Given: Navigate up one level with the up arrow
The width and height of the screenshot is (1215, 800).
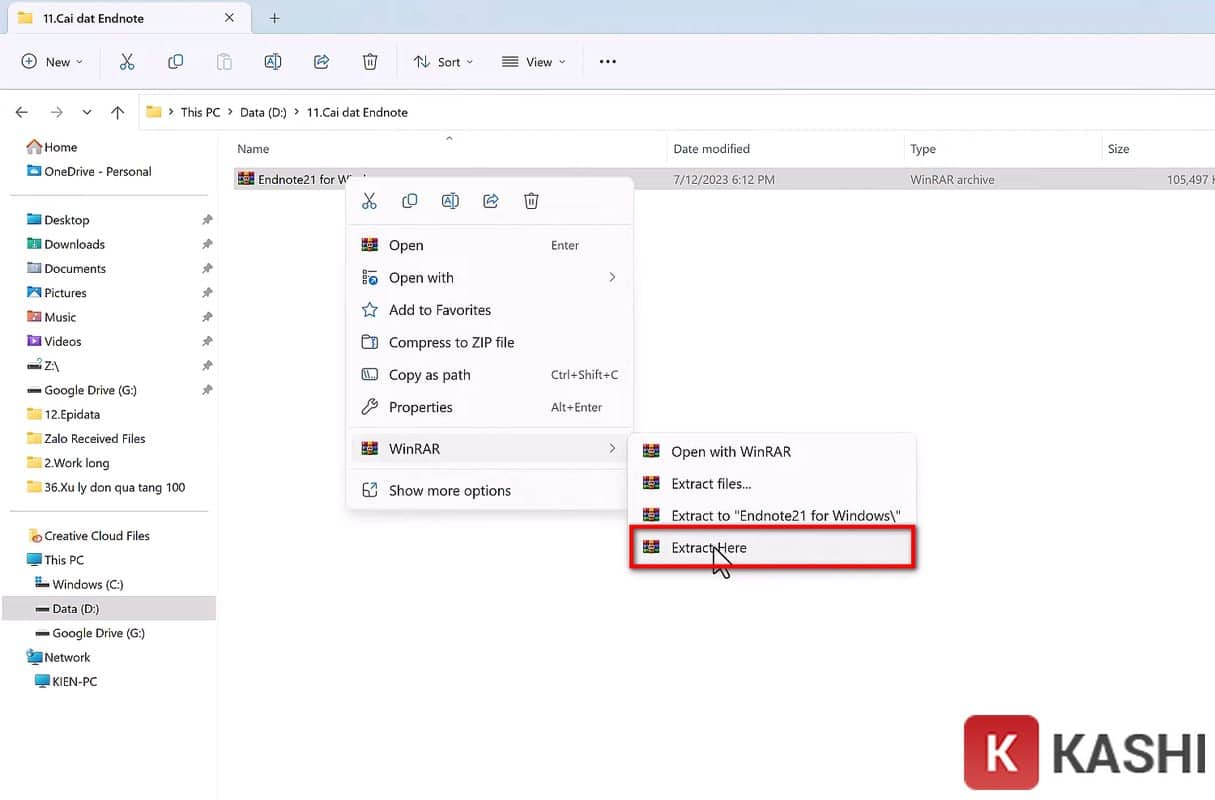Looking at the screenshot, I should click(x=117, y=112).
